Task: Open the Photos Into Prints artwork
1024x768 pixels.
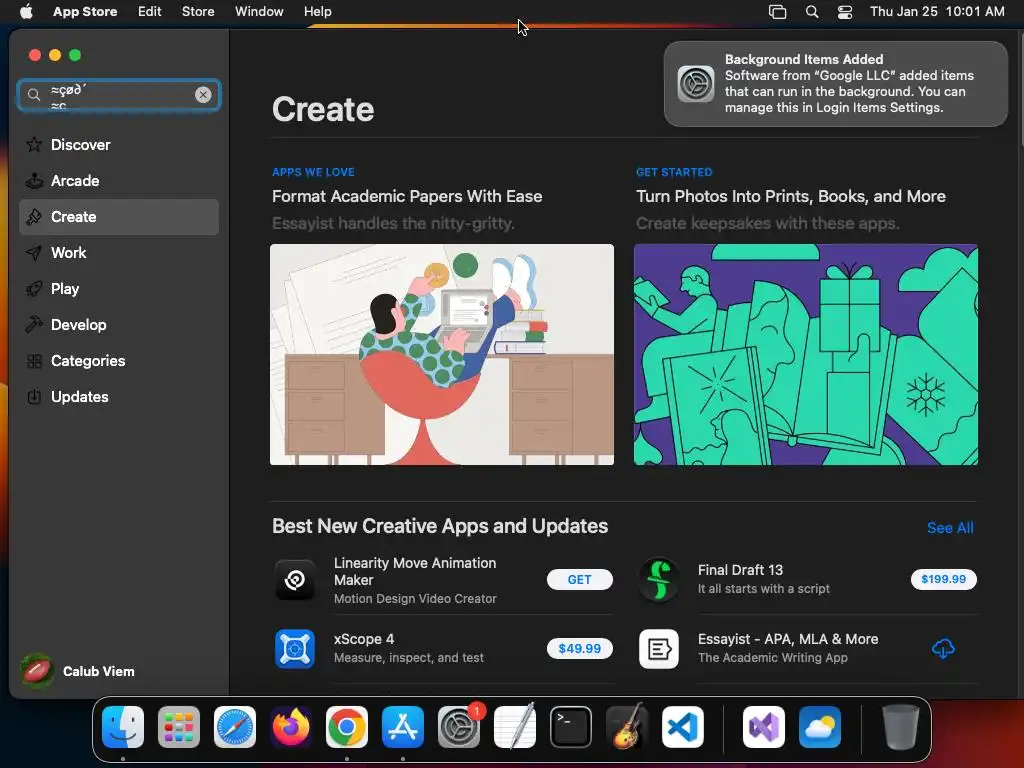Action: pos(806,355)
